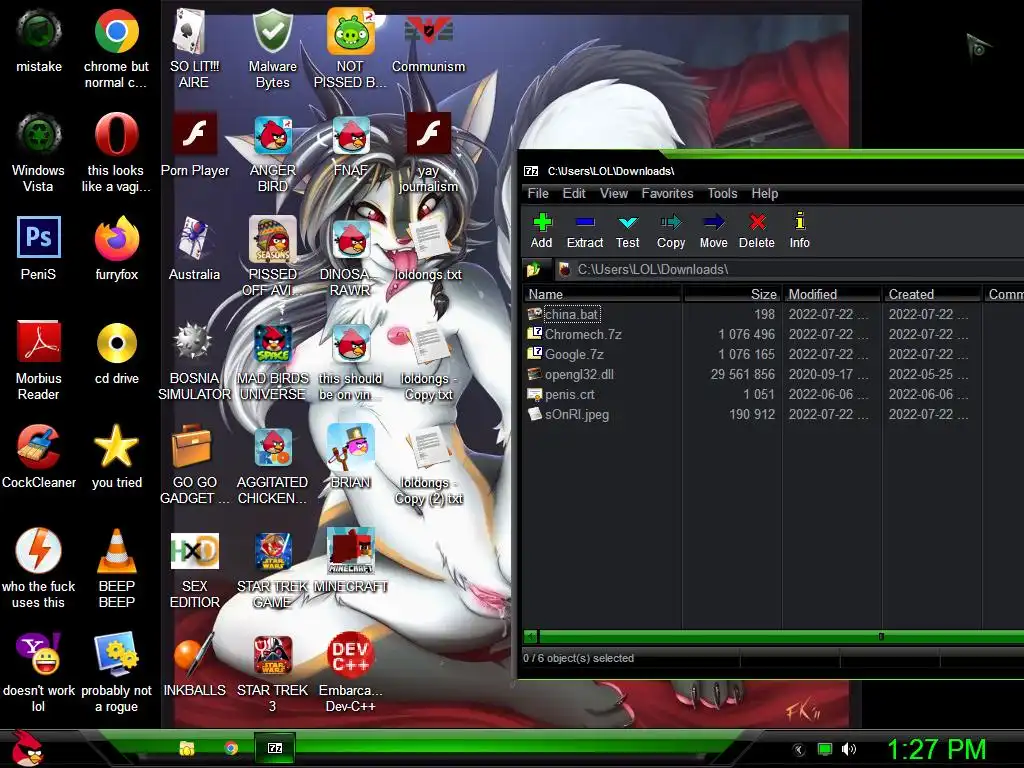This screenshot has height=768, width=1024.
Task: Open the Info toolbar button
Action: click(799, 231)
